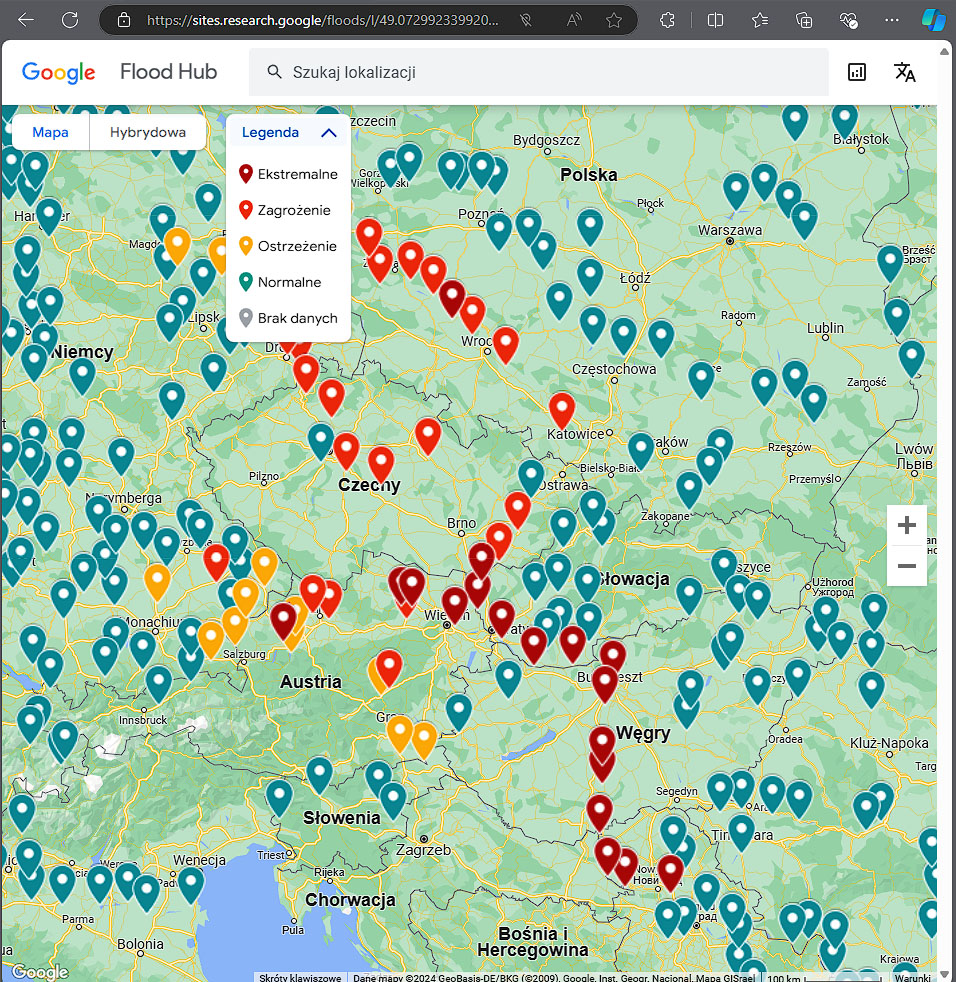
Task: Start Read Aloud from the address bar
Action: (x=573, y=20)
